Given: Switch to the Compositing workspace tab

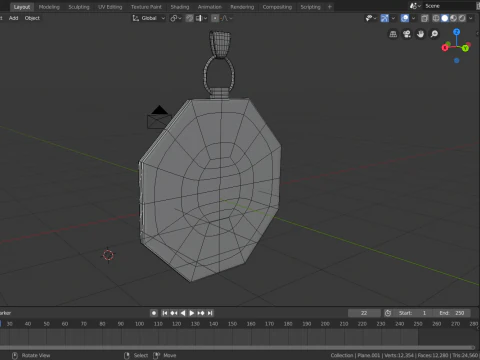Looking at the screenshot, I should tap(277, 7).
